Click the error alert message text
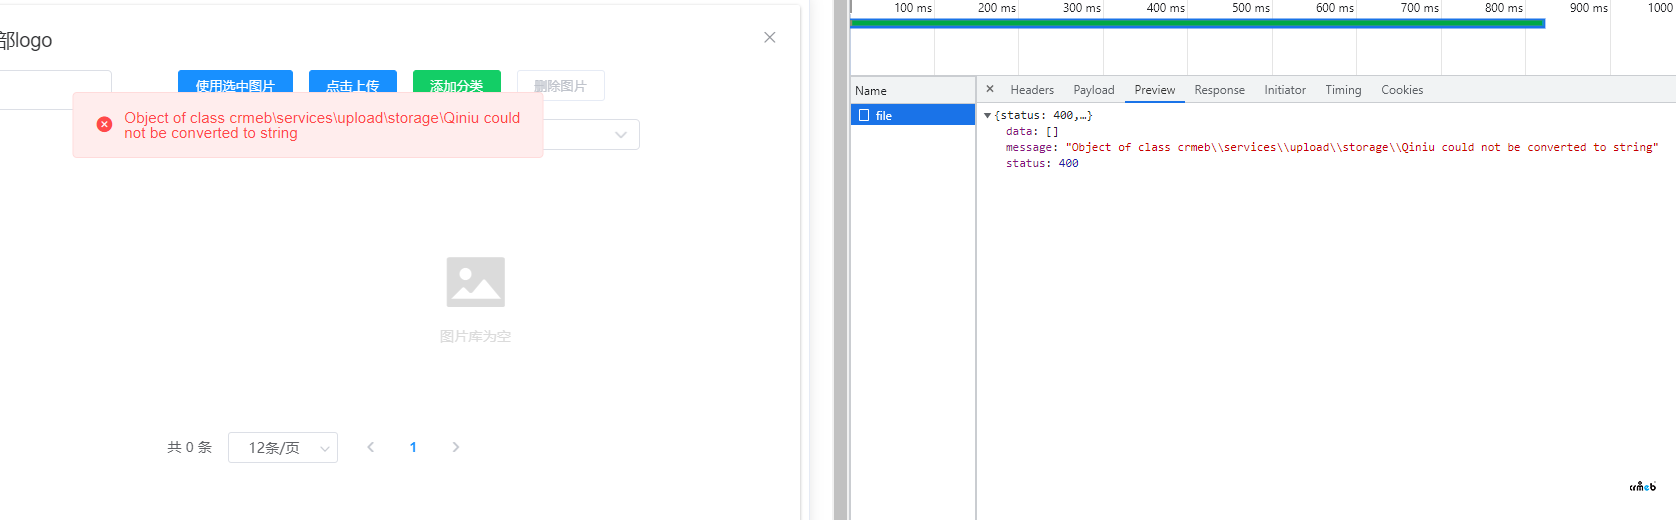This screenshot has width=1676, height=520. click(322, 125)
